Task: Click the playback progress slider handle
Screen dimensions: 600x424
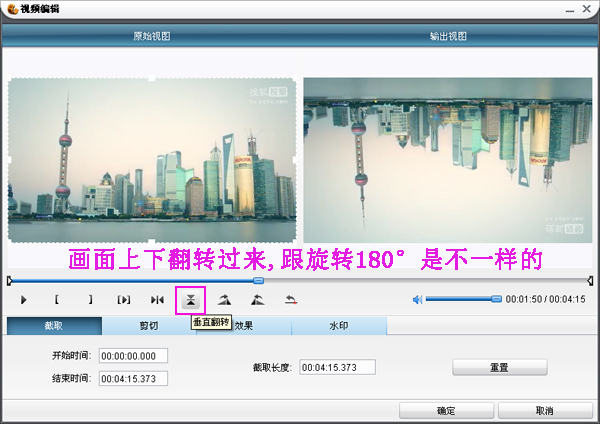Action: (x=259, y=280)
